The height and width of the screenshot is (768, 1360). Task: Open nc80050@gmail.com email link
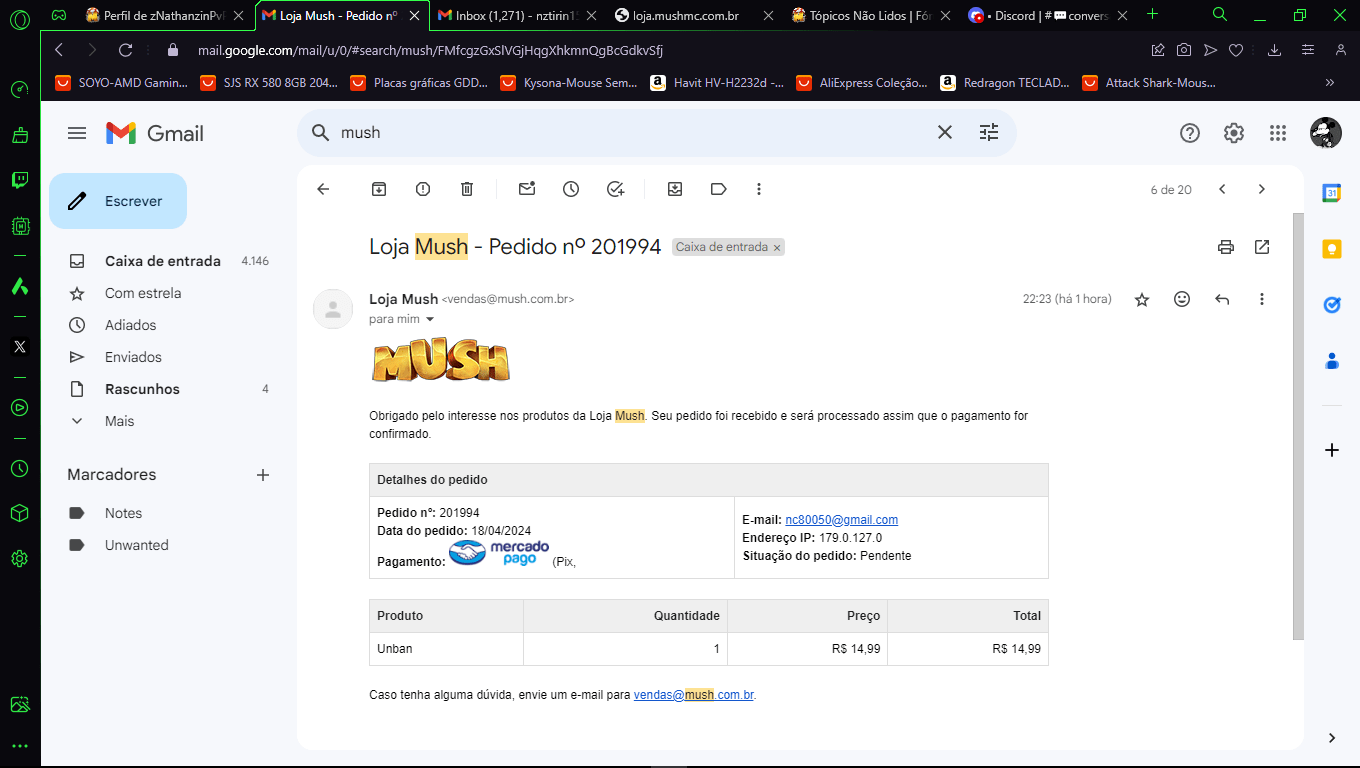pyautogui.click(x=842, y=520)
